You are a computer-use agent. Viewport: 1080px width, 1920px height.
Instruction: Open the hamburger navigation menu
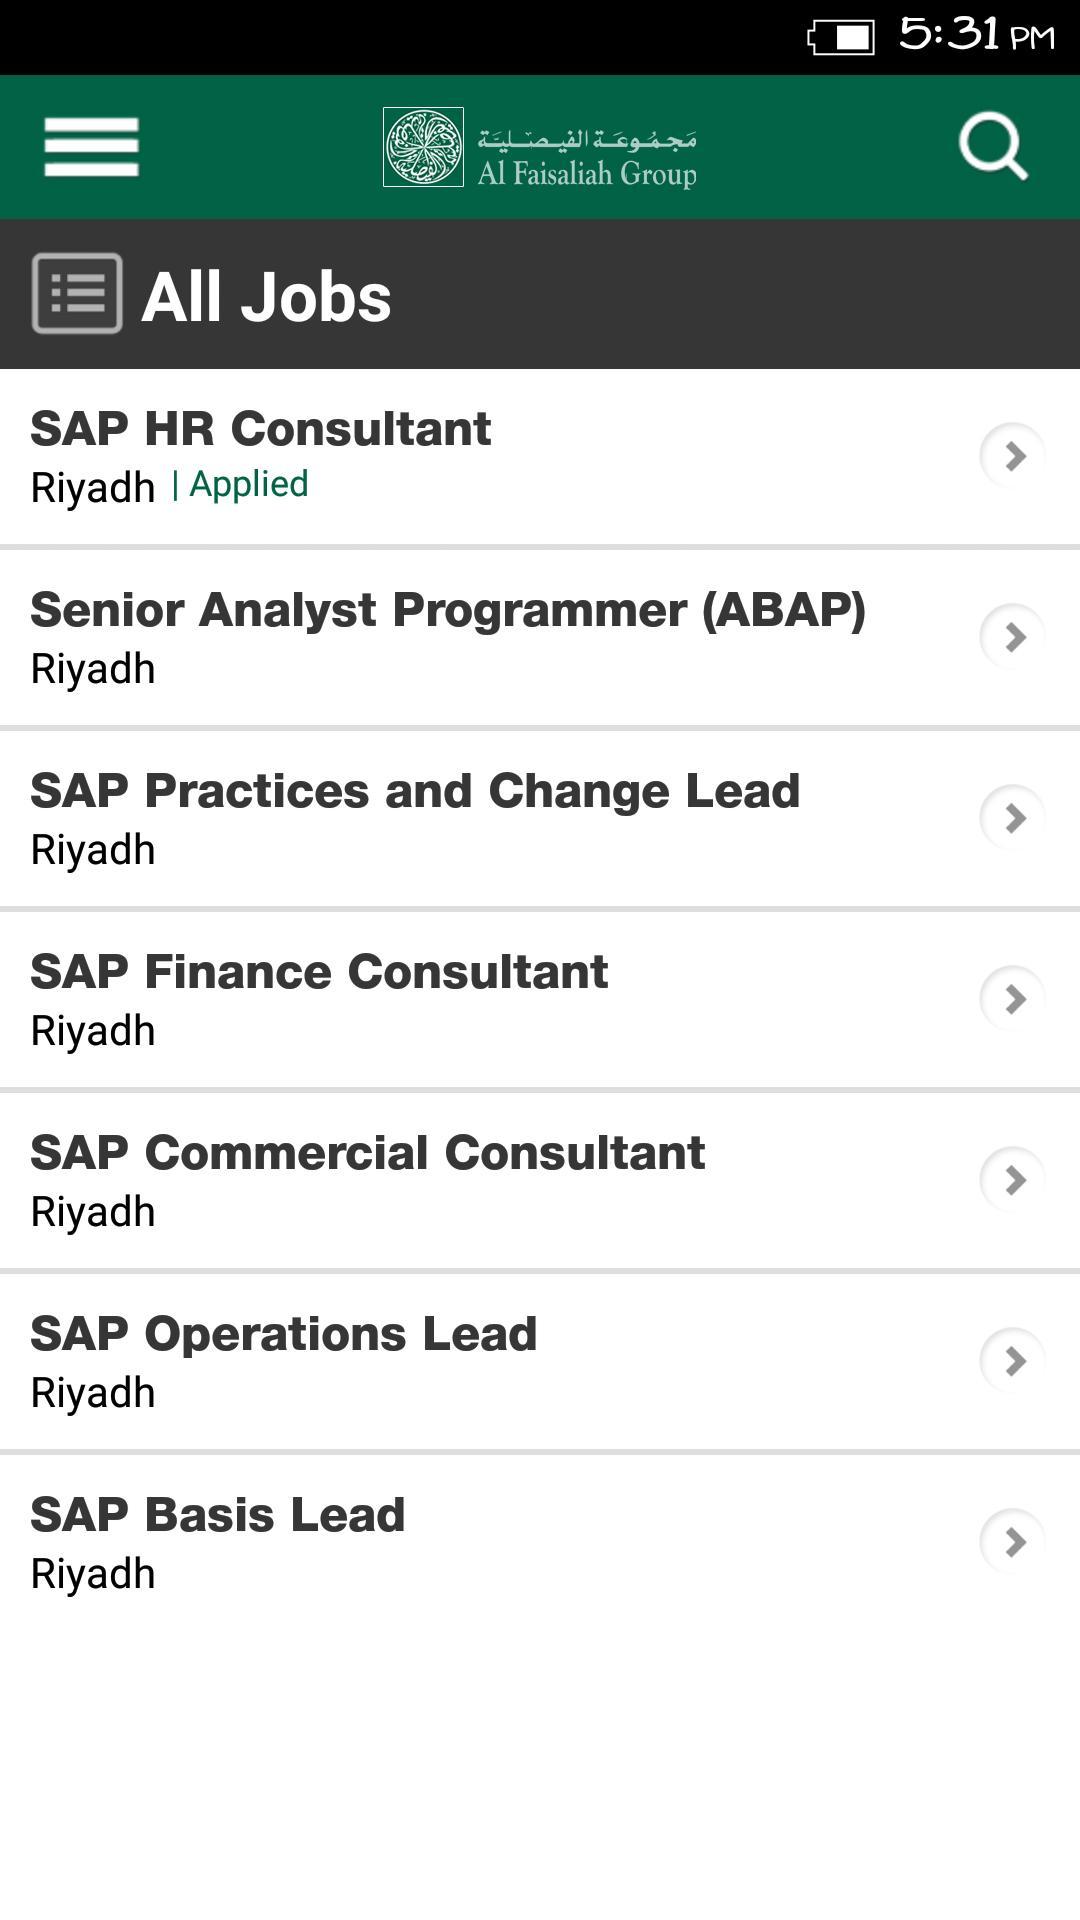[91, 147]
